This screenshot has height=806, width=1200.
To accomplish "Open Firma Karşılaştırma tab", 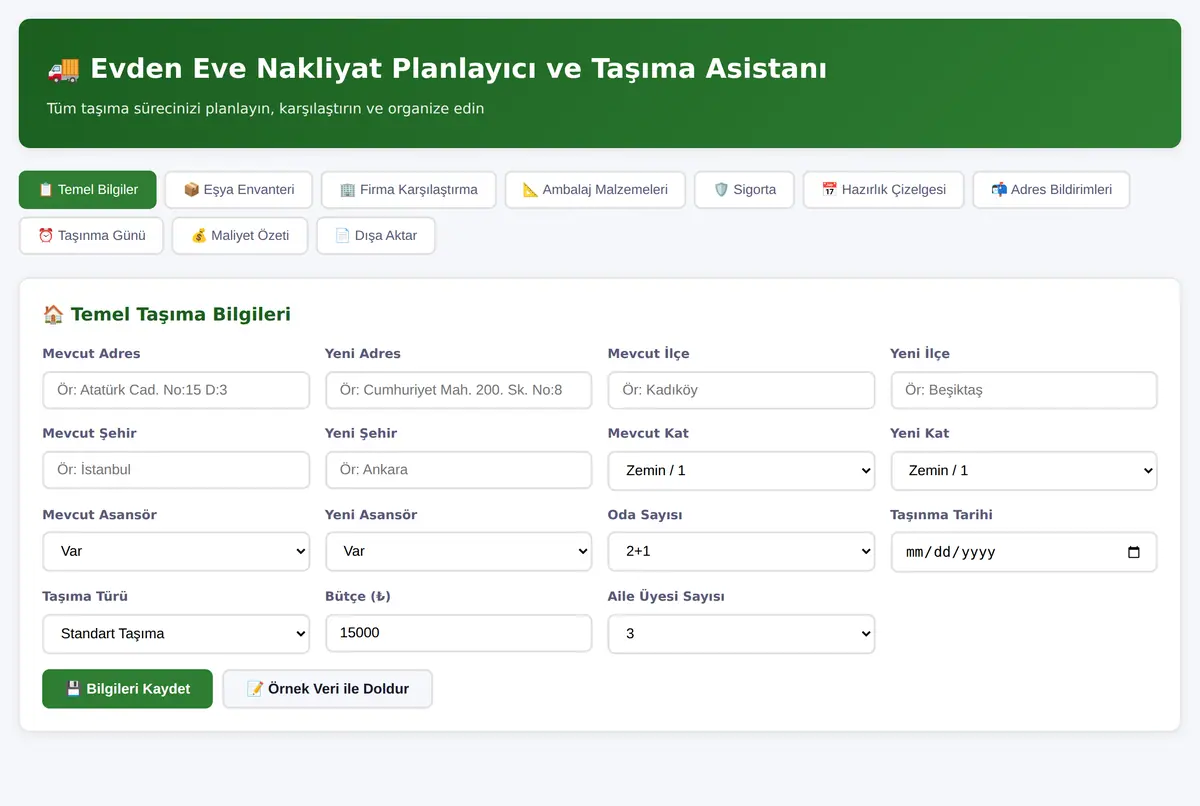I will [x=409, y=189].
